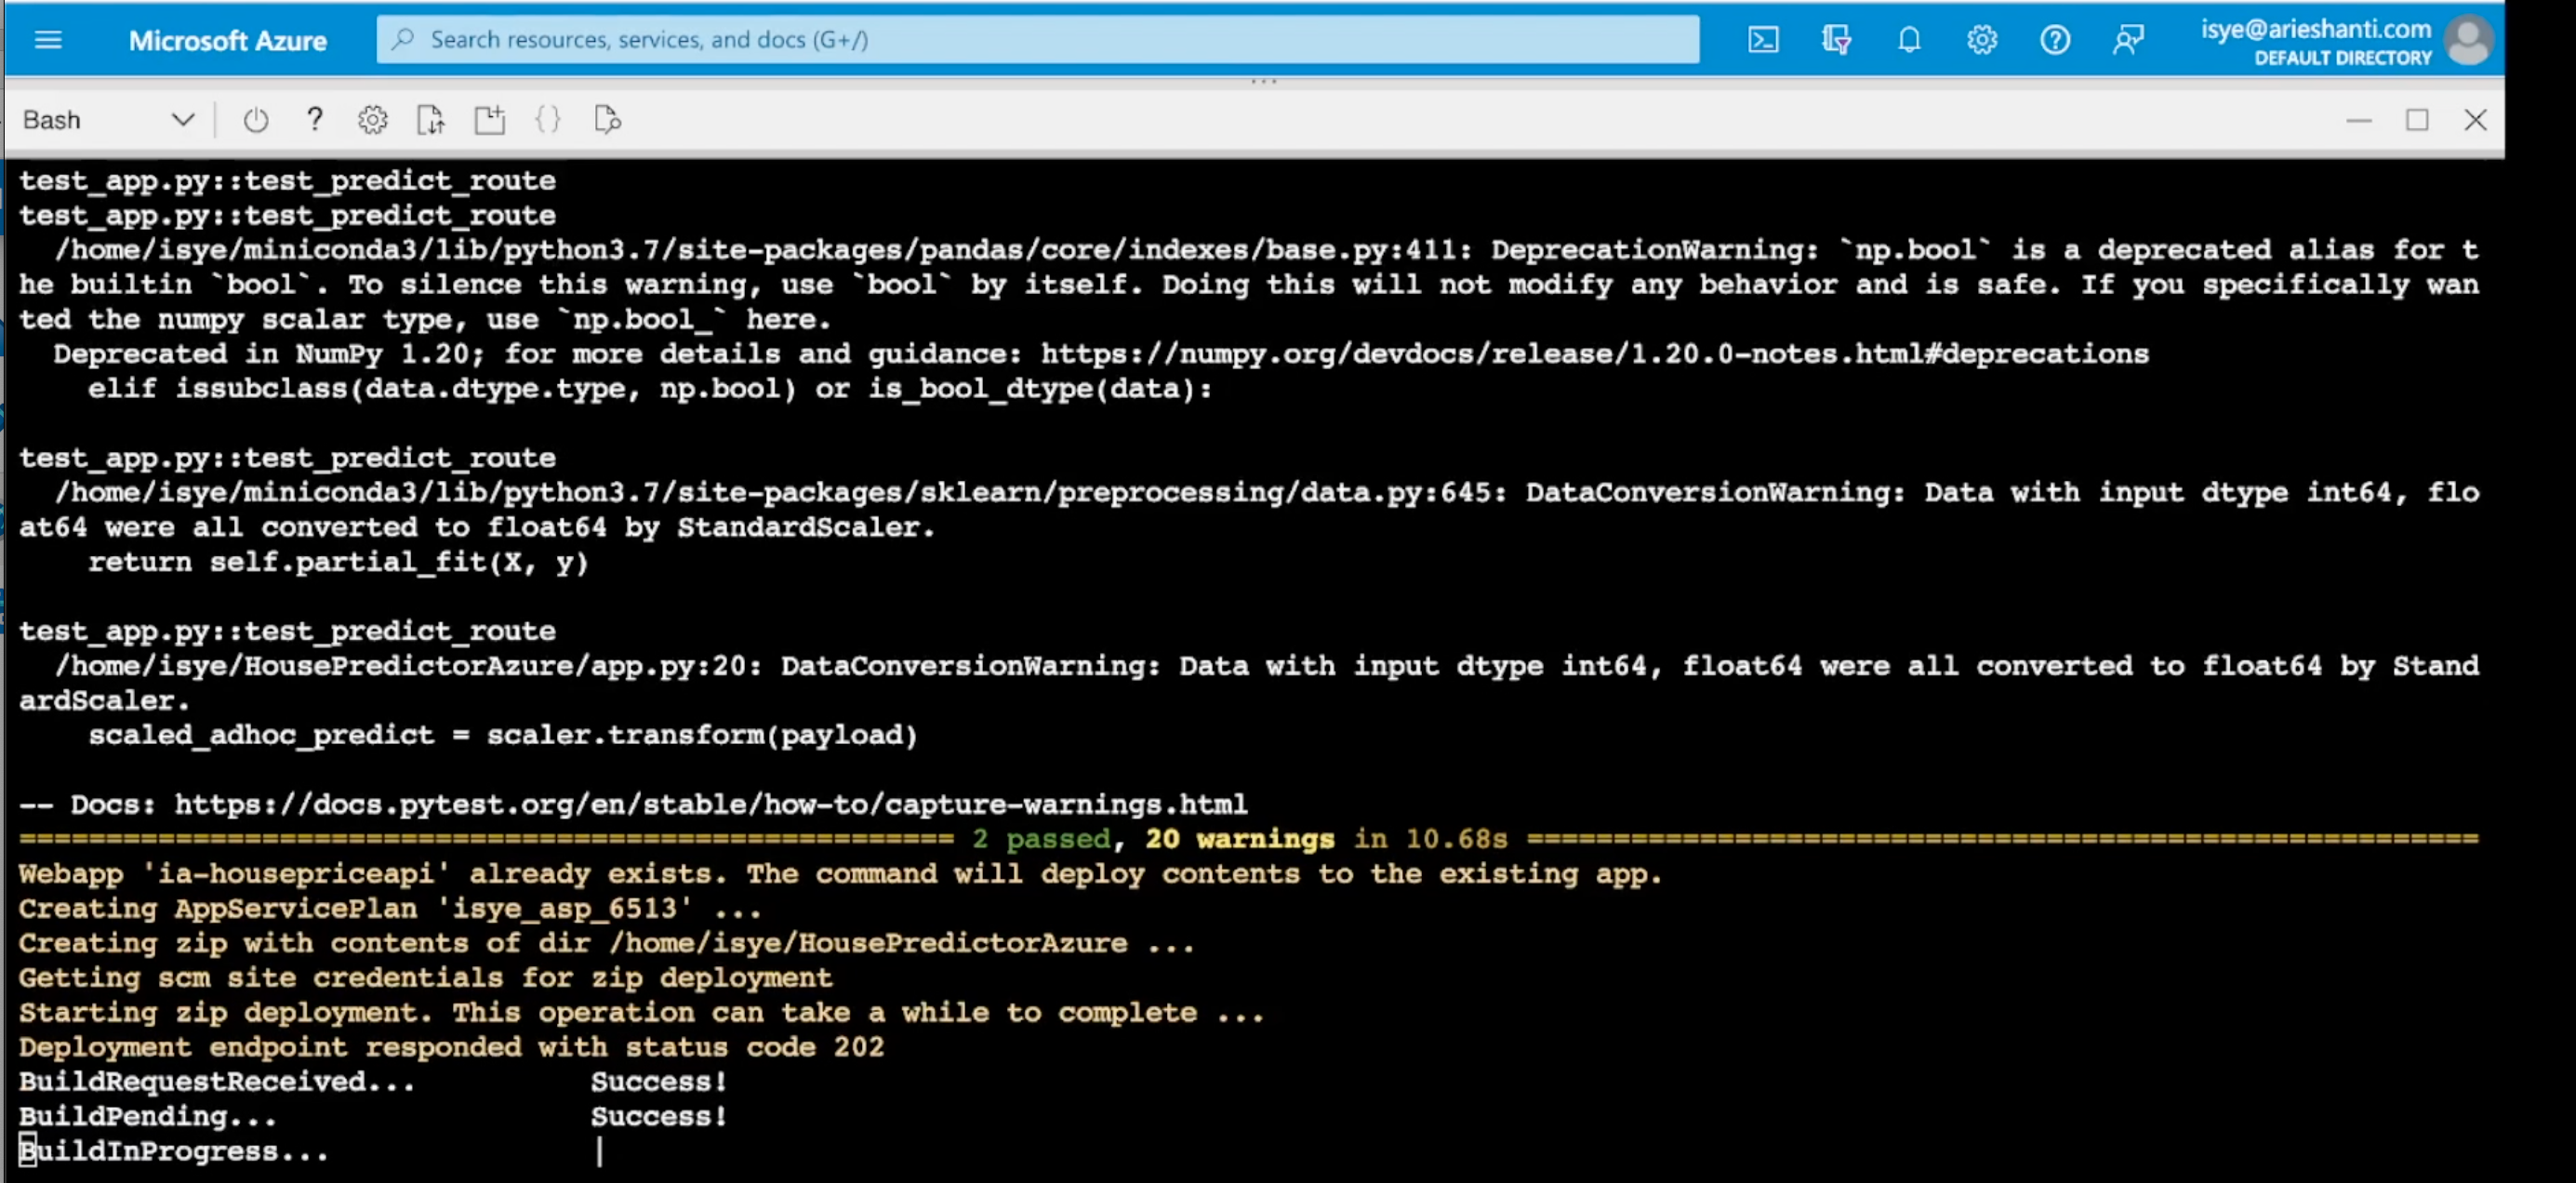Open web preview in Cloud Shell

[608, 120]
